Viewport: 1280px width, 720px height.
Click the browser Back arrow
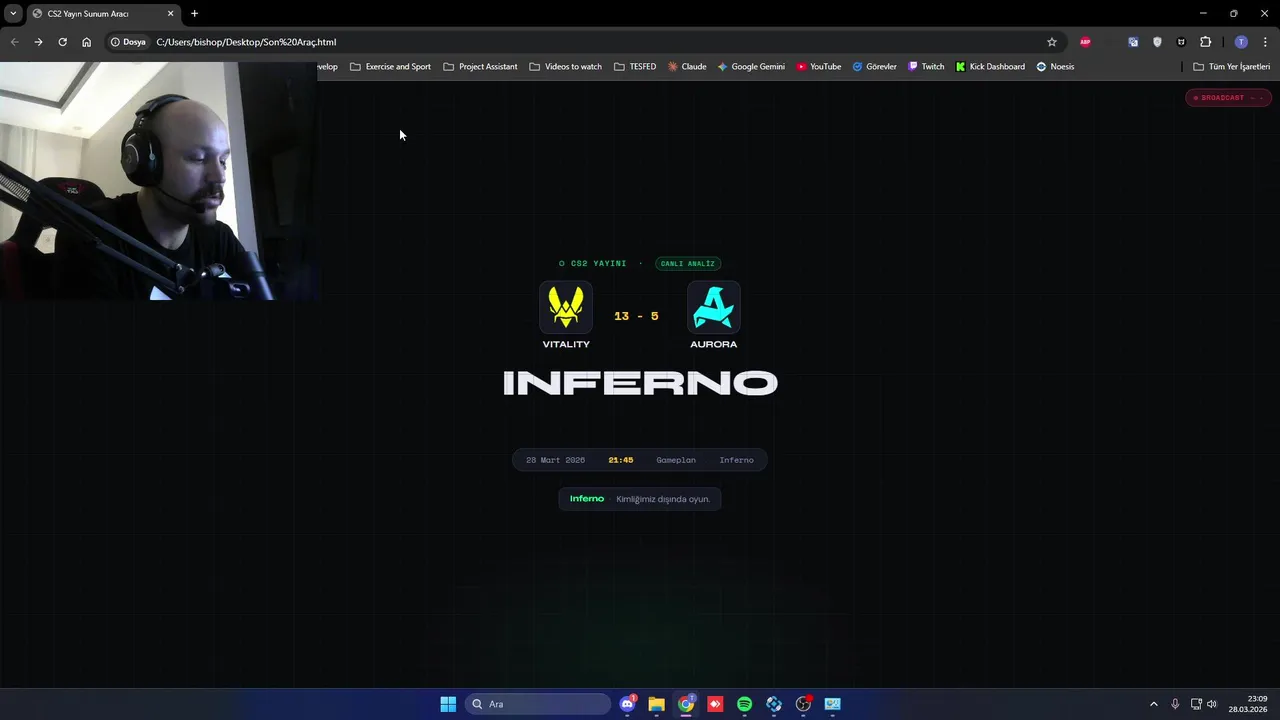14,42
